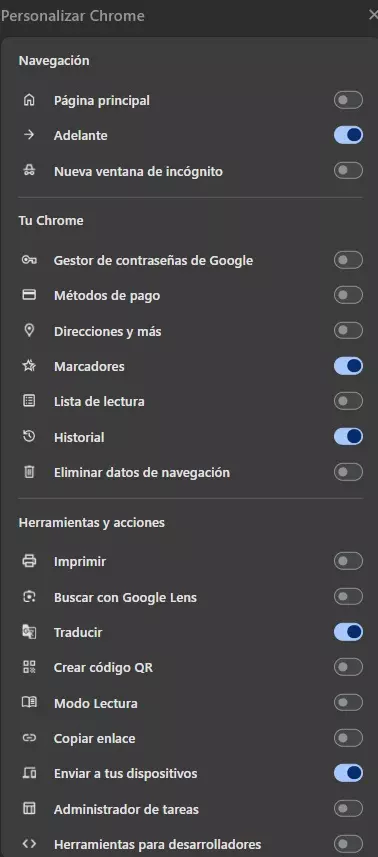Switch on the Lista de lectura toggle
The height and width of the screenshot is (857, 378).
349,401
